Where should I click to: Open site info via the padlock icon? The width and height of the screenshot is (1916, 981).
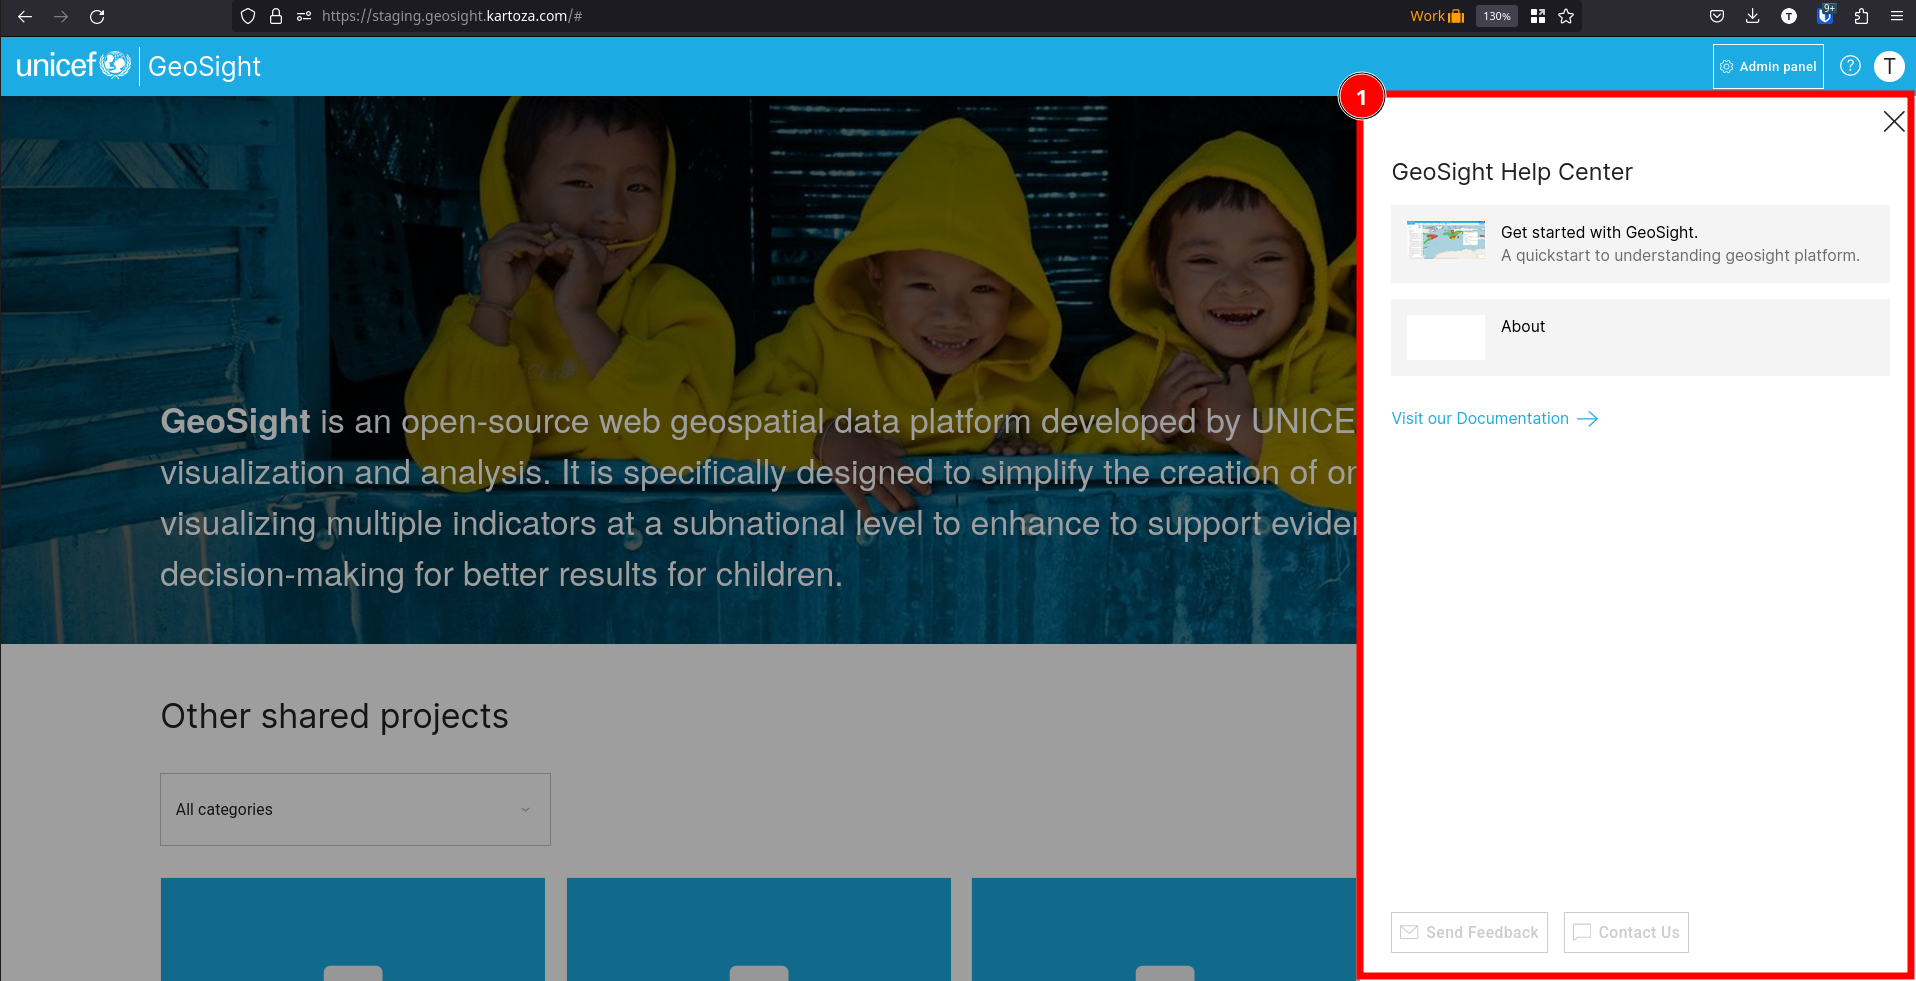coord(276,16)
